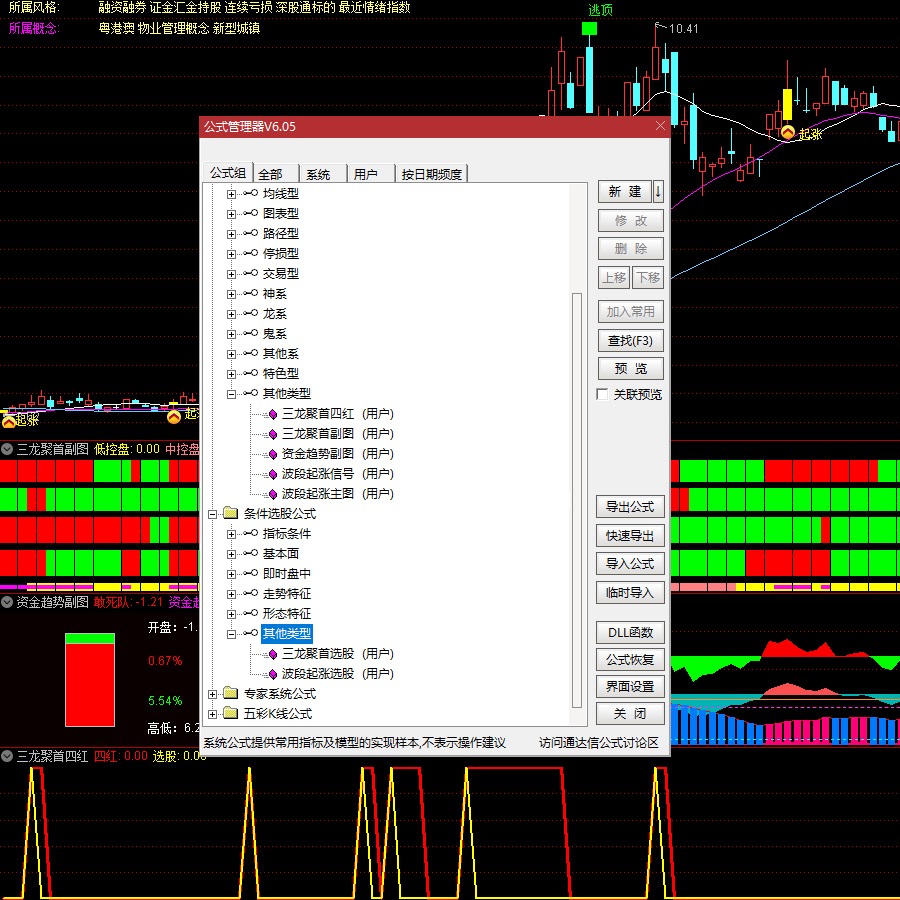This screenshot has height=900, width=900.
Task: Click the 导入公式 button
Action: pos(630,564)
